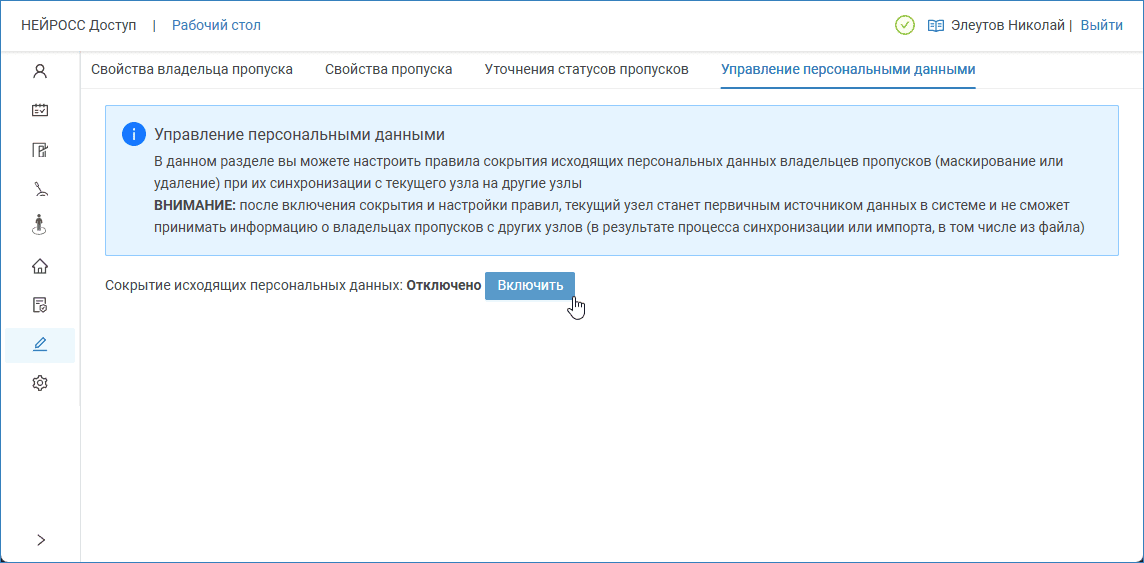Click the blue info icon in notice
This screenshot has width=1144, height=563.
133,135
